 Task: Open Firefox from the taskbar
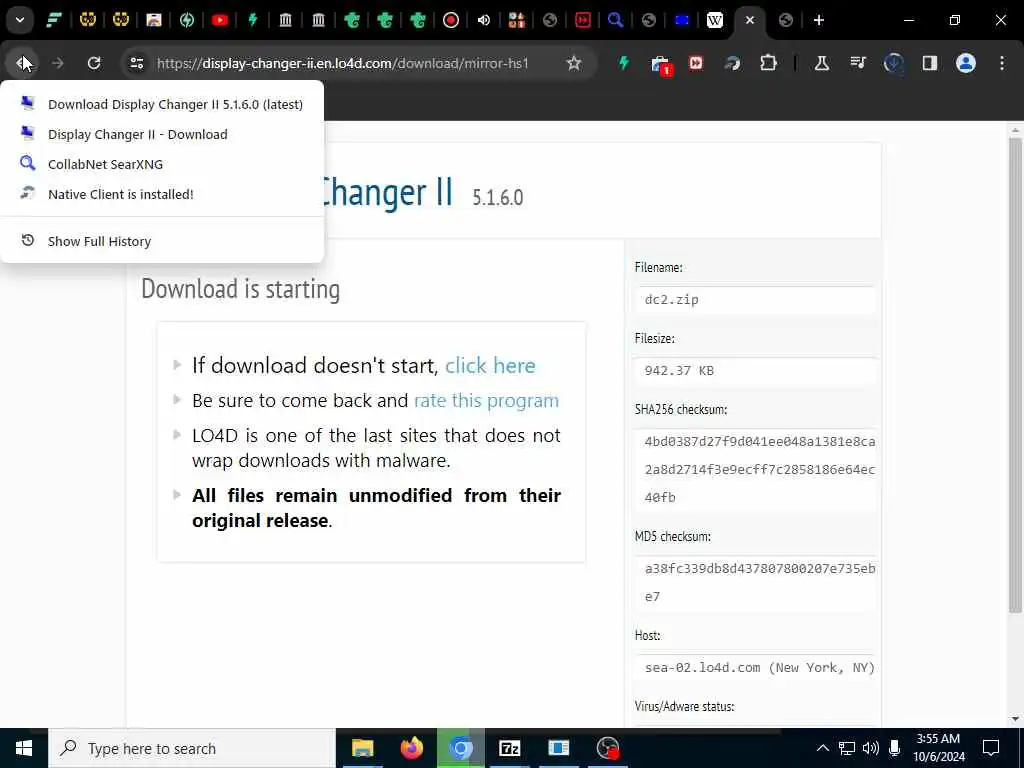(x=411, y=748)
